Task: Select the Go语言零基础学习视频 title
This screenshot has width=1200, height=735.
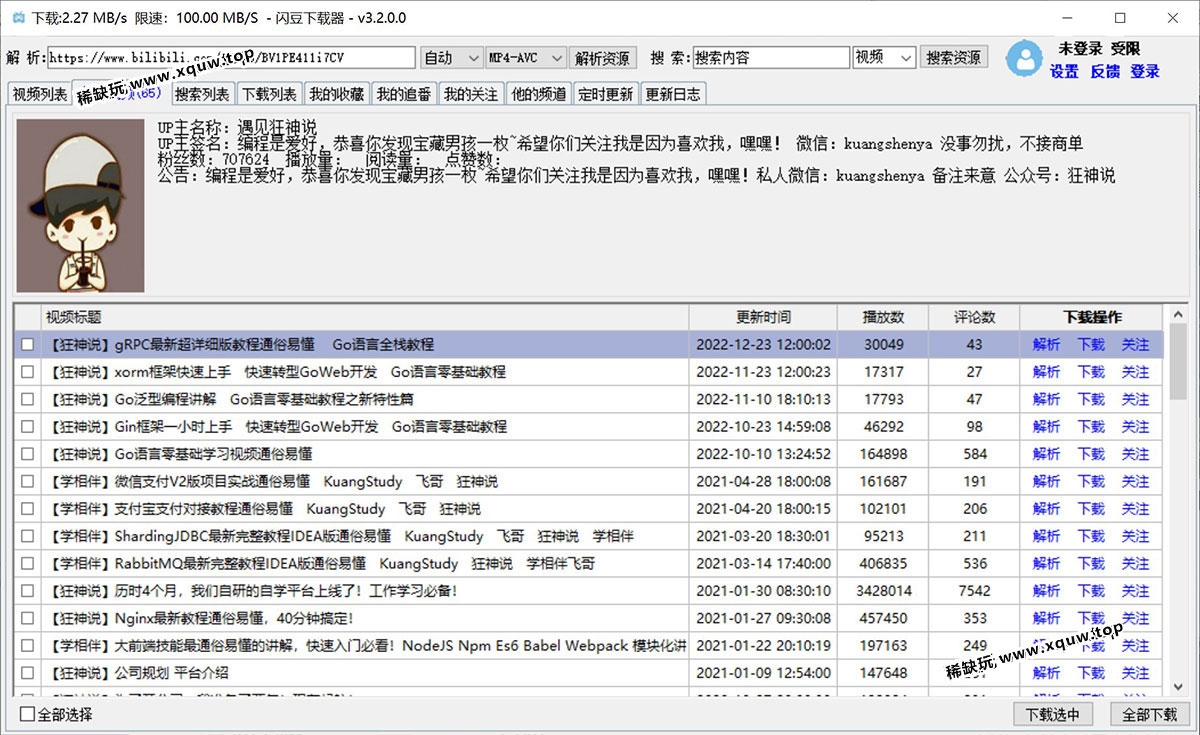Action: click(x=180, y=454)
